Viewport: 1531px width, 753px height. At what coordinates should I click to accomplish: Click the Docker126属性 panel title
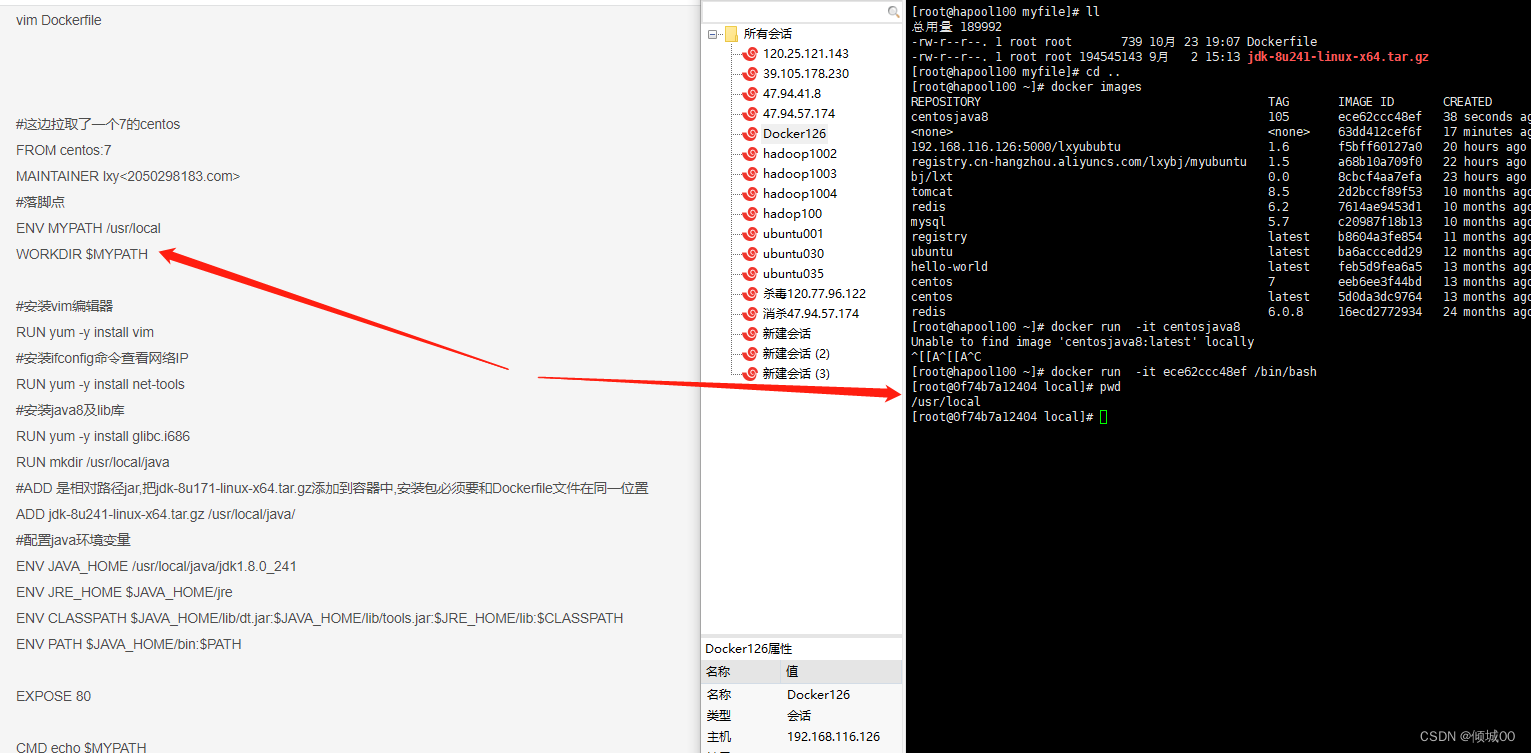tap(749, 649)
